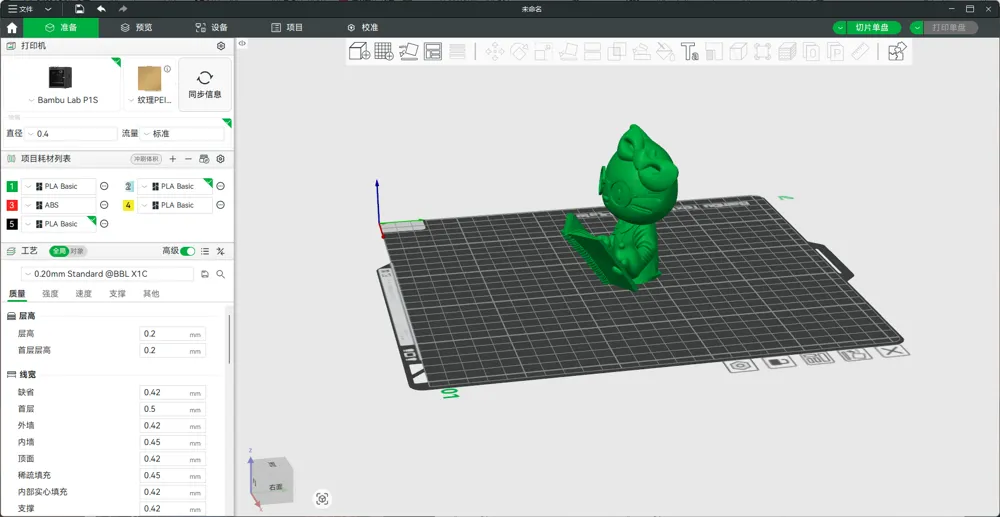Click arrange all objects icon
Image resolution: width=1000 pixels, height=517 pixels.
click(433, 51)
